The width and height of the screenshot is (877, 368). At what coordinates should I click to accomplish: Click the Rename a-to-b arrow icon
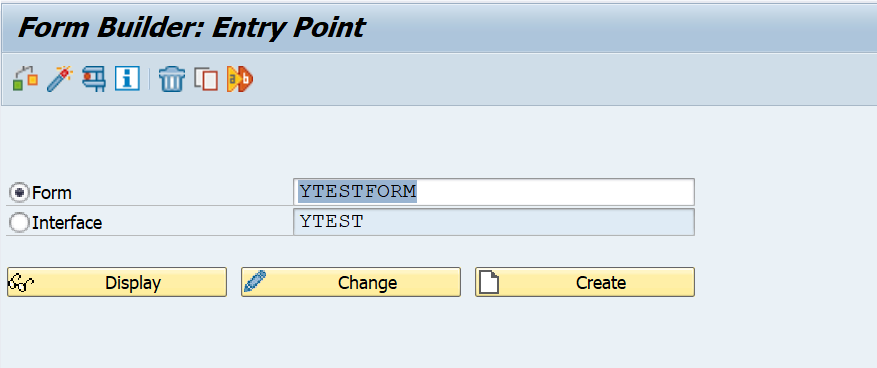coord(240,79)
